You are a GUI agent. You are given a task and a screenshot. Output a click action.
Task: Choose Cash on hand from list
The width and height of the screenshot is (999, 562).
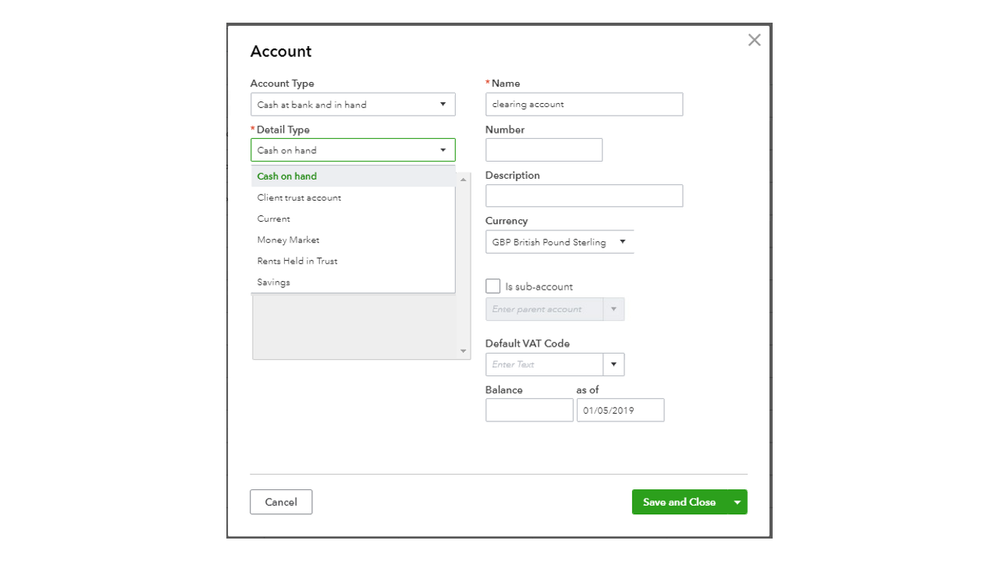click(287, 176)
